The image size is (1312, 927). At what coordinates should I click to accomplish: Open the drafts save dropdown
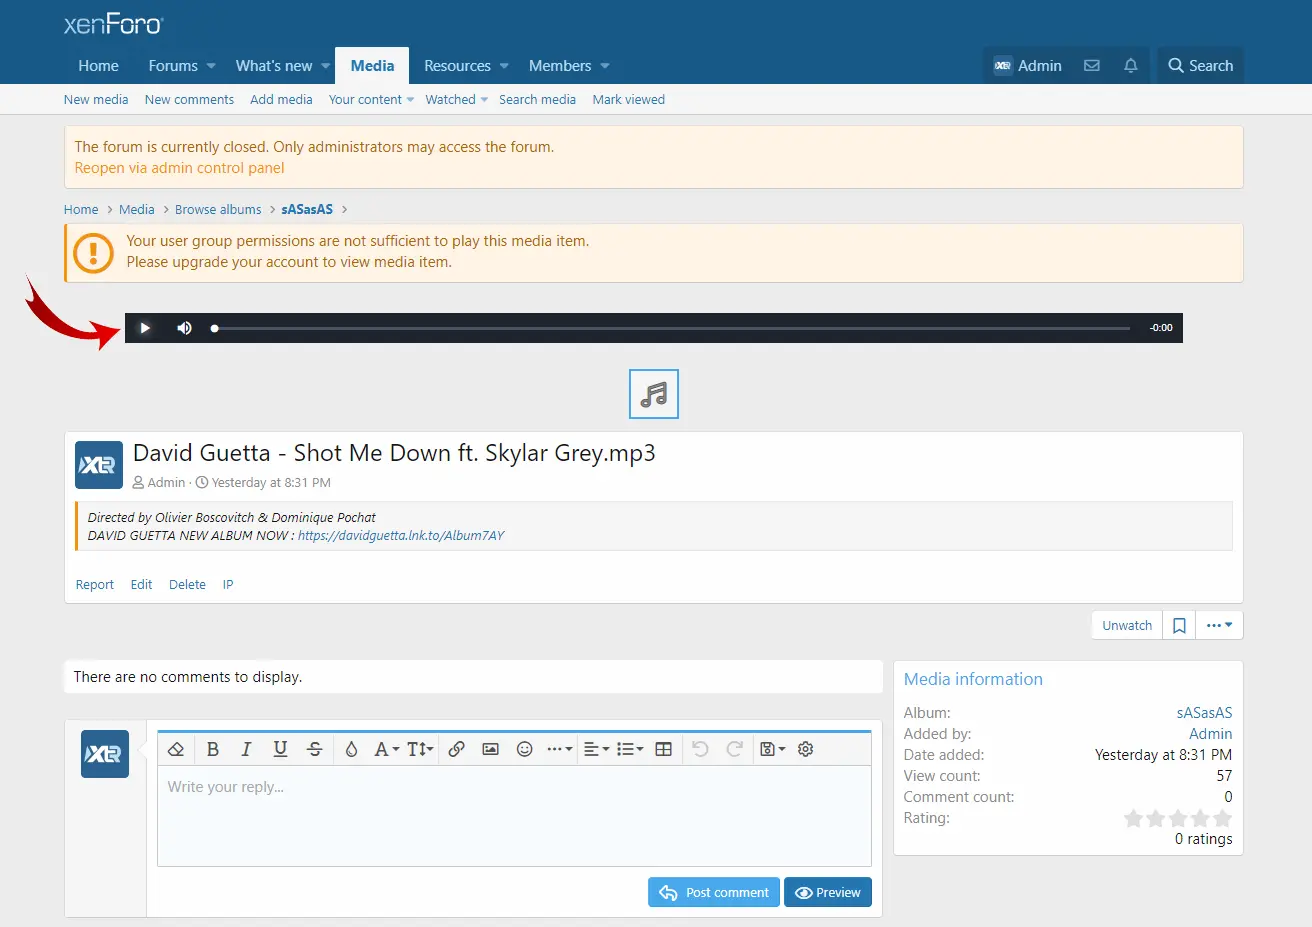(772, 749)
